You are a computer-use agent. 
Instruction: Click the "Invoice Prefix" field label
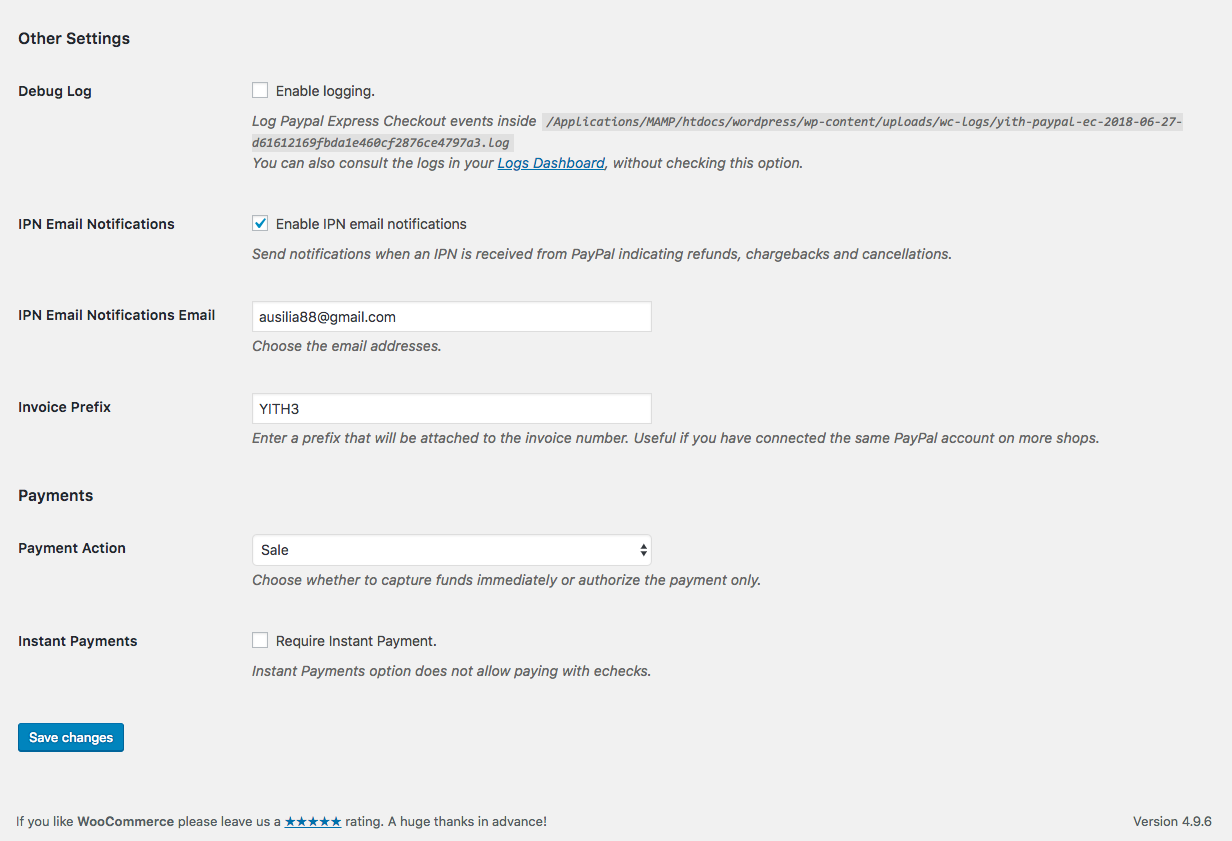click(65, 407)
